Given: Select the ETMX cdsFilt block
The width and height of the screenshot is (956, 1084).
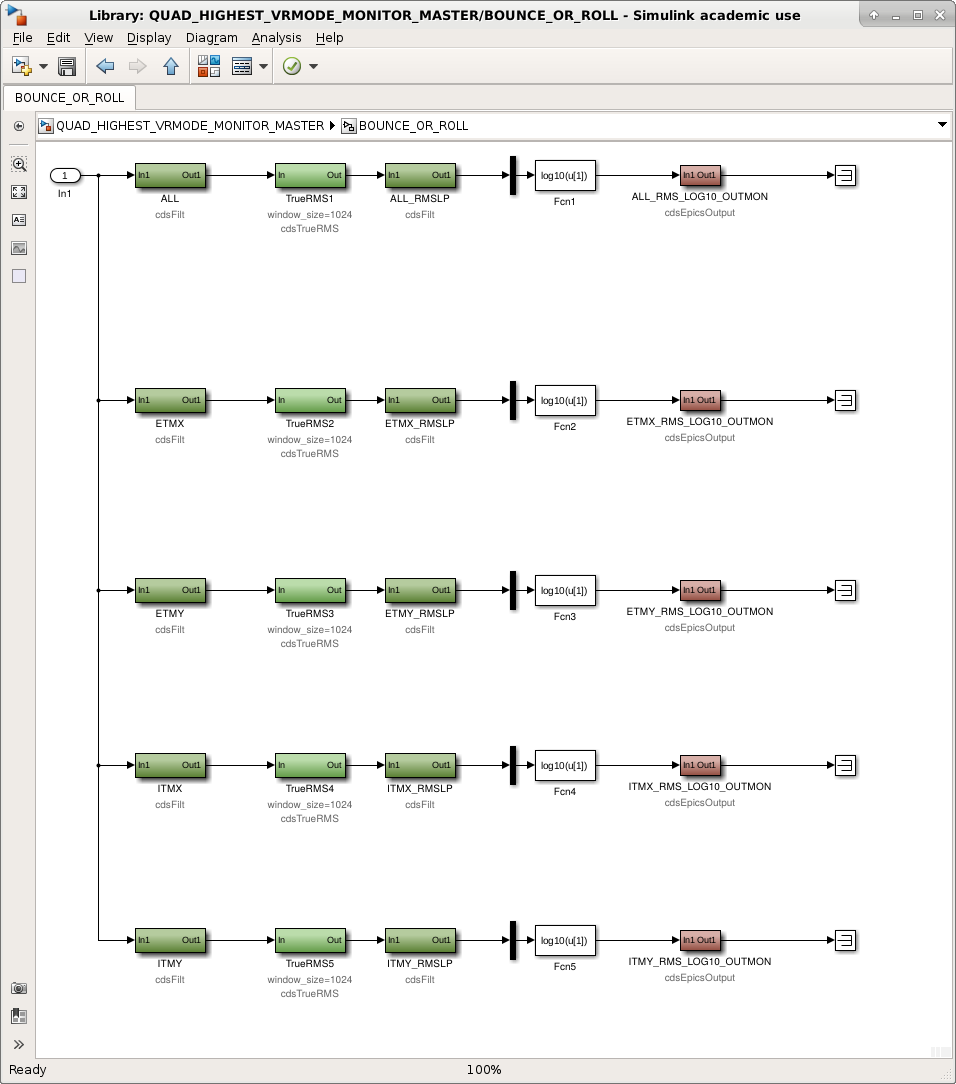Looking at the screenshot, I should [170, 400].
